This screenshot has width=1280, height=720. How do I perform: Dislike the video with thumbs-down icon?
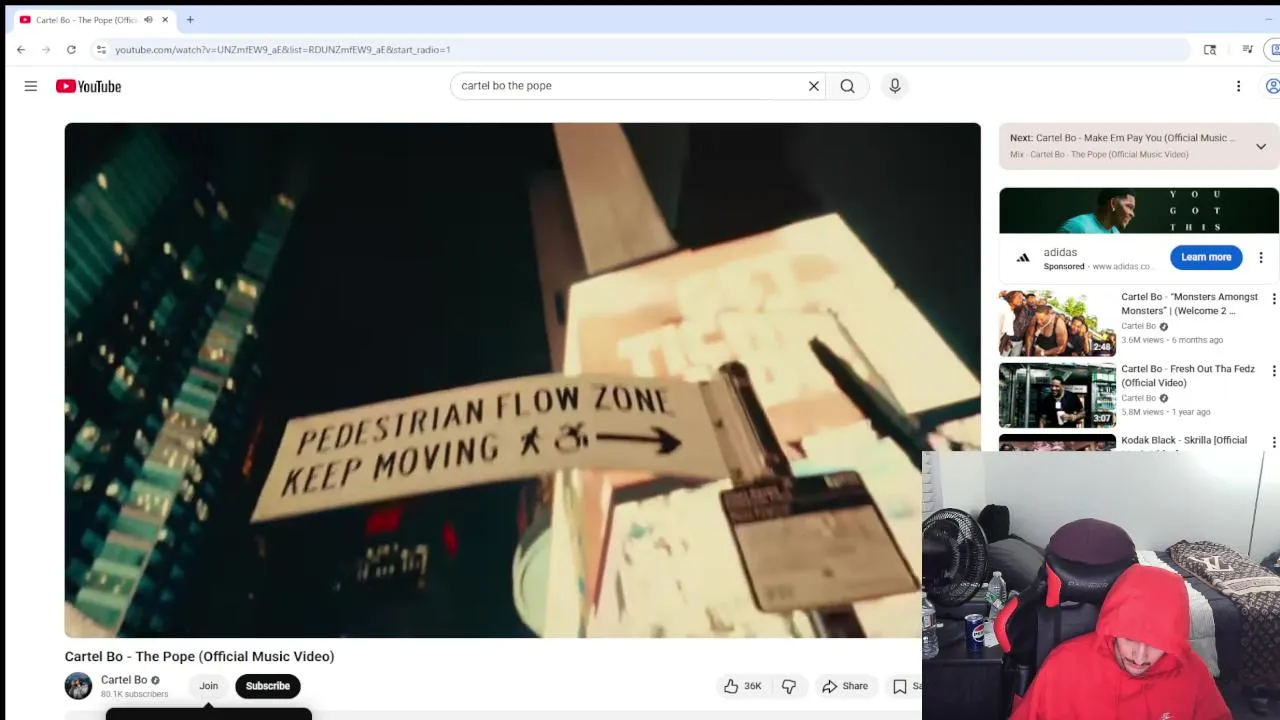tap(789, 686)
